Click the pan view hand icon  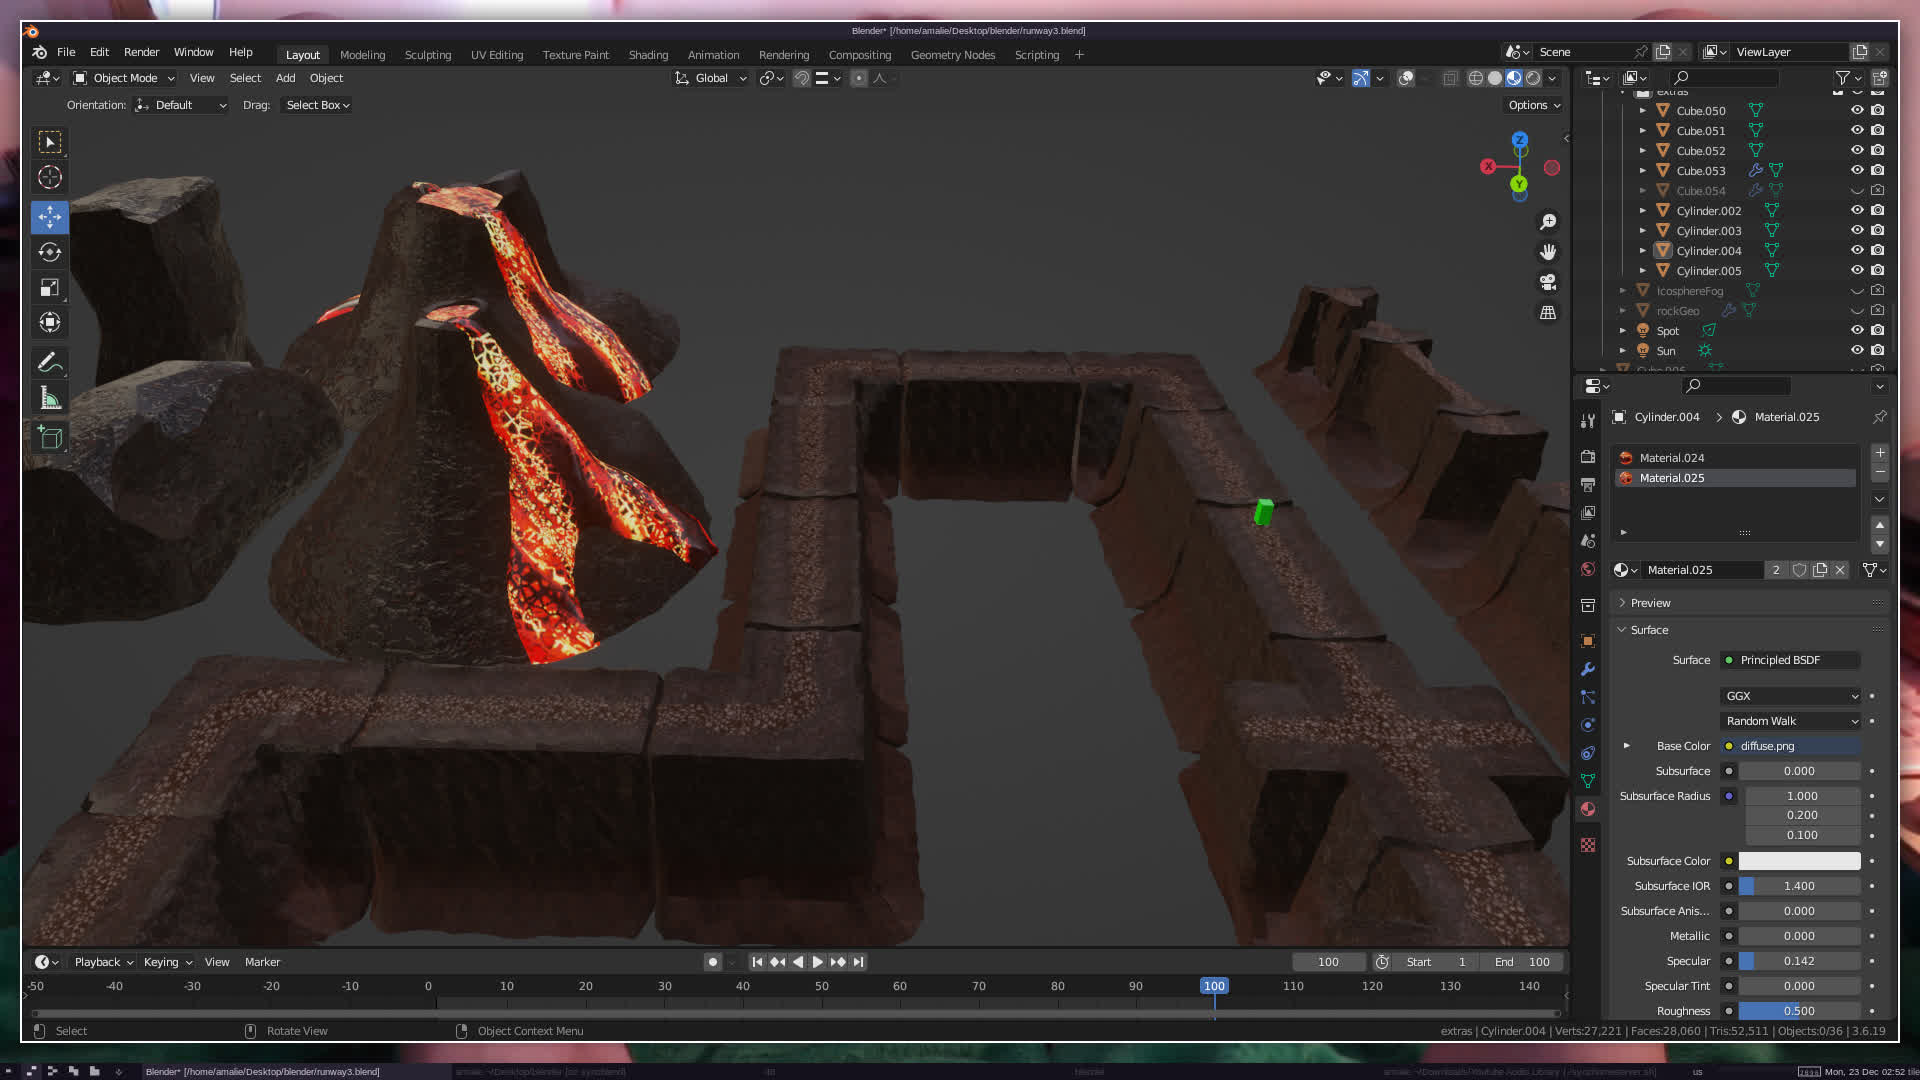[1548, 252]
